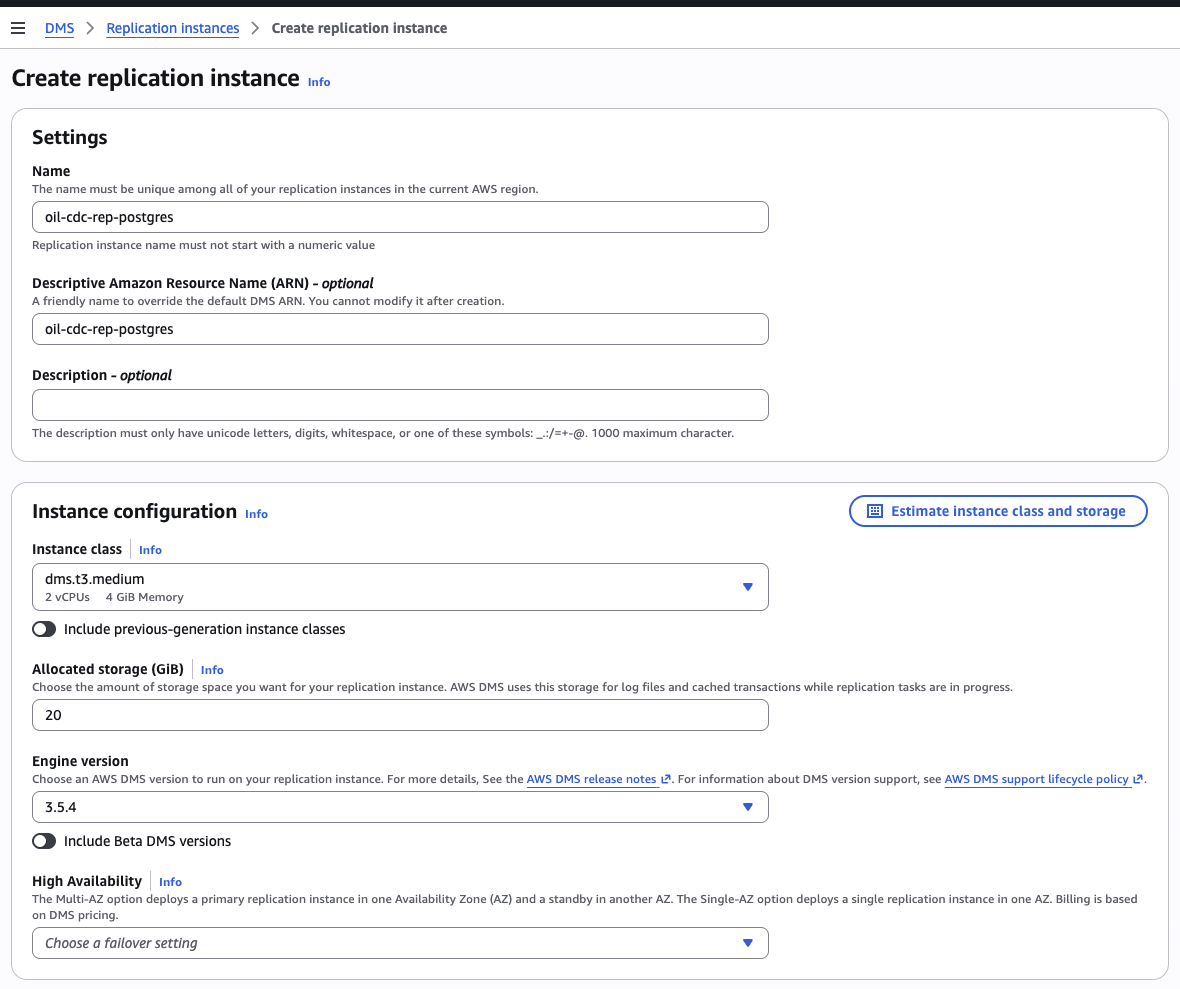The image size is (1180, 989).
Task: Toggle Include Beta DMS versions
Action: (x=44, y=841)
